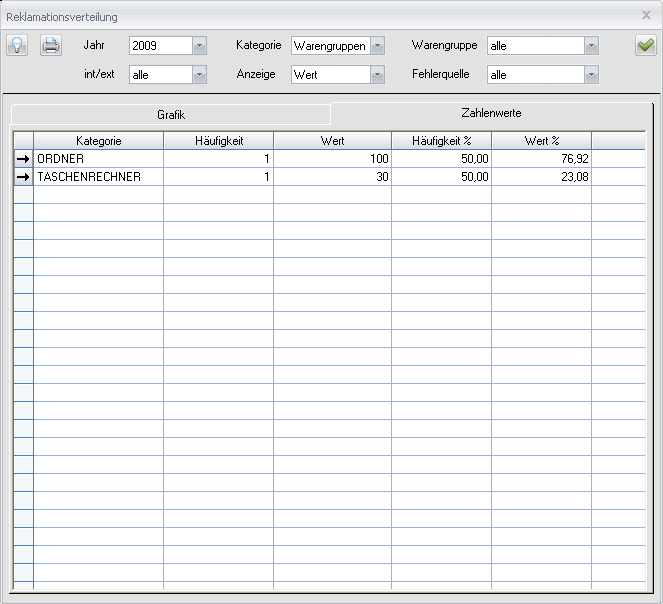
Task: Click the Jahr field showing 2009
Action: pos(159,46)
